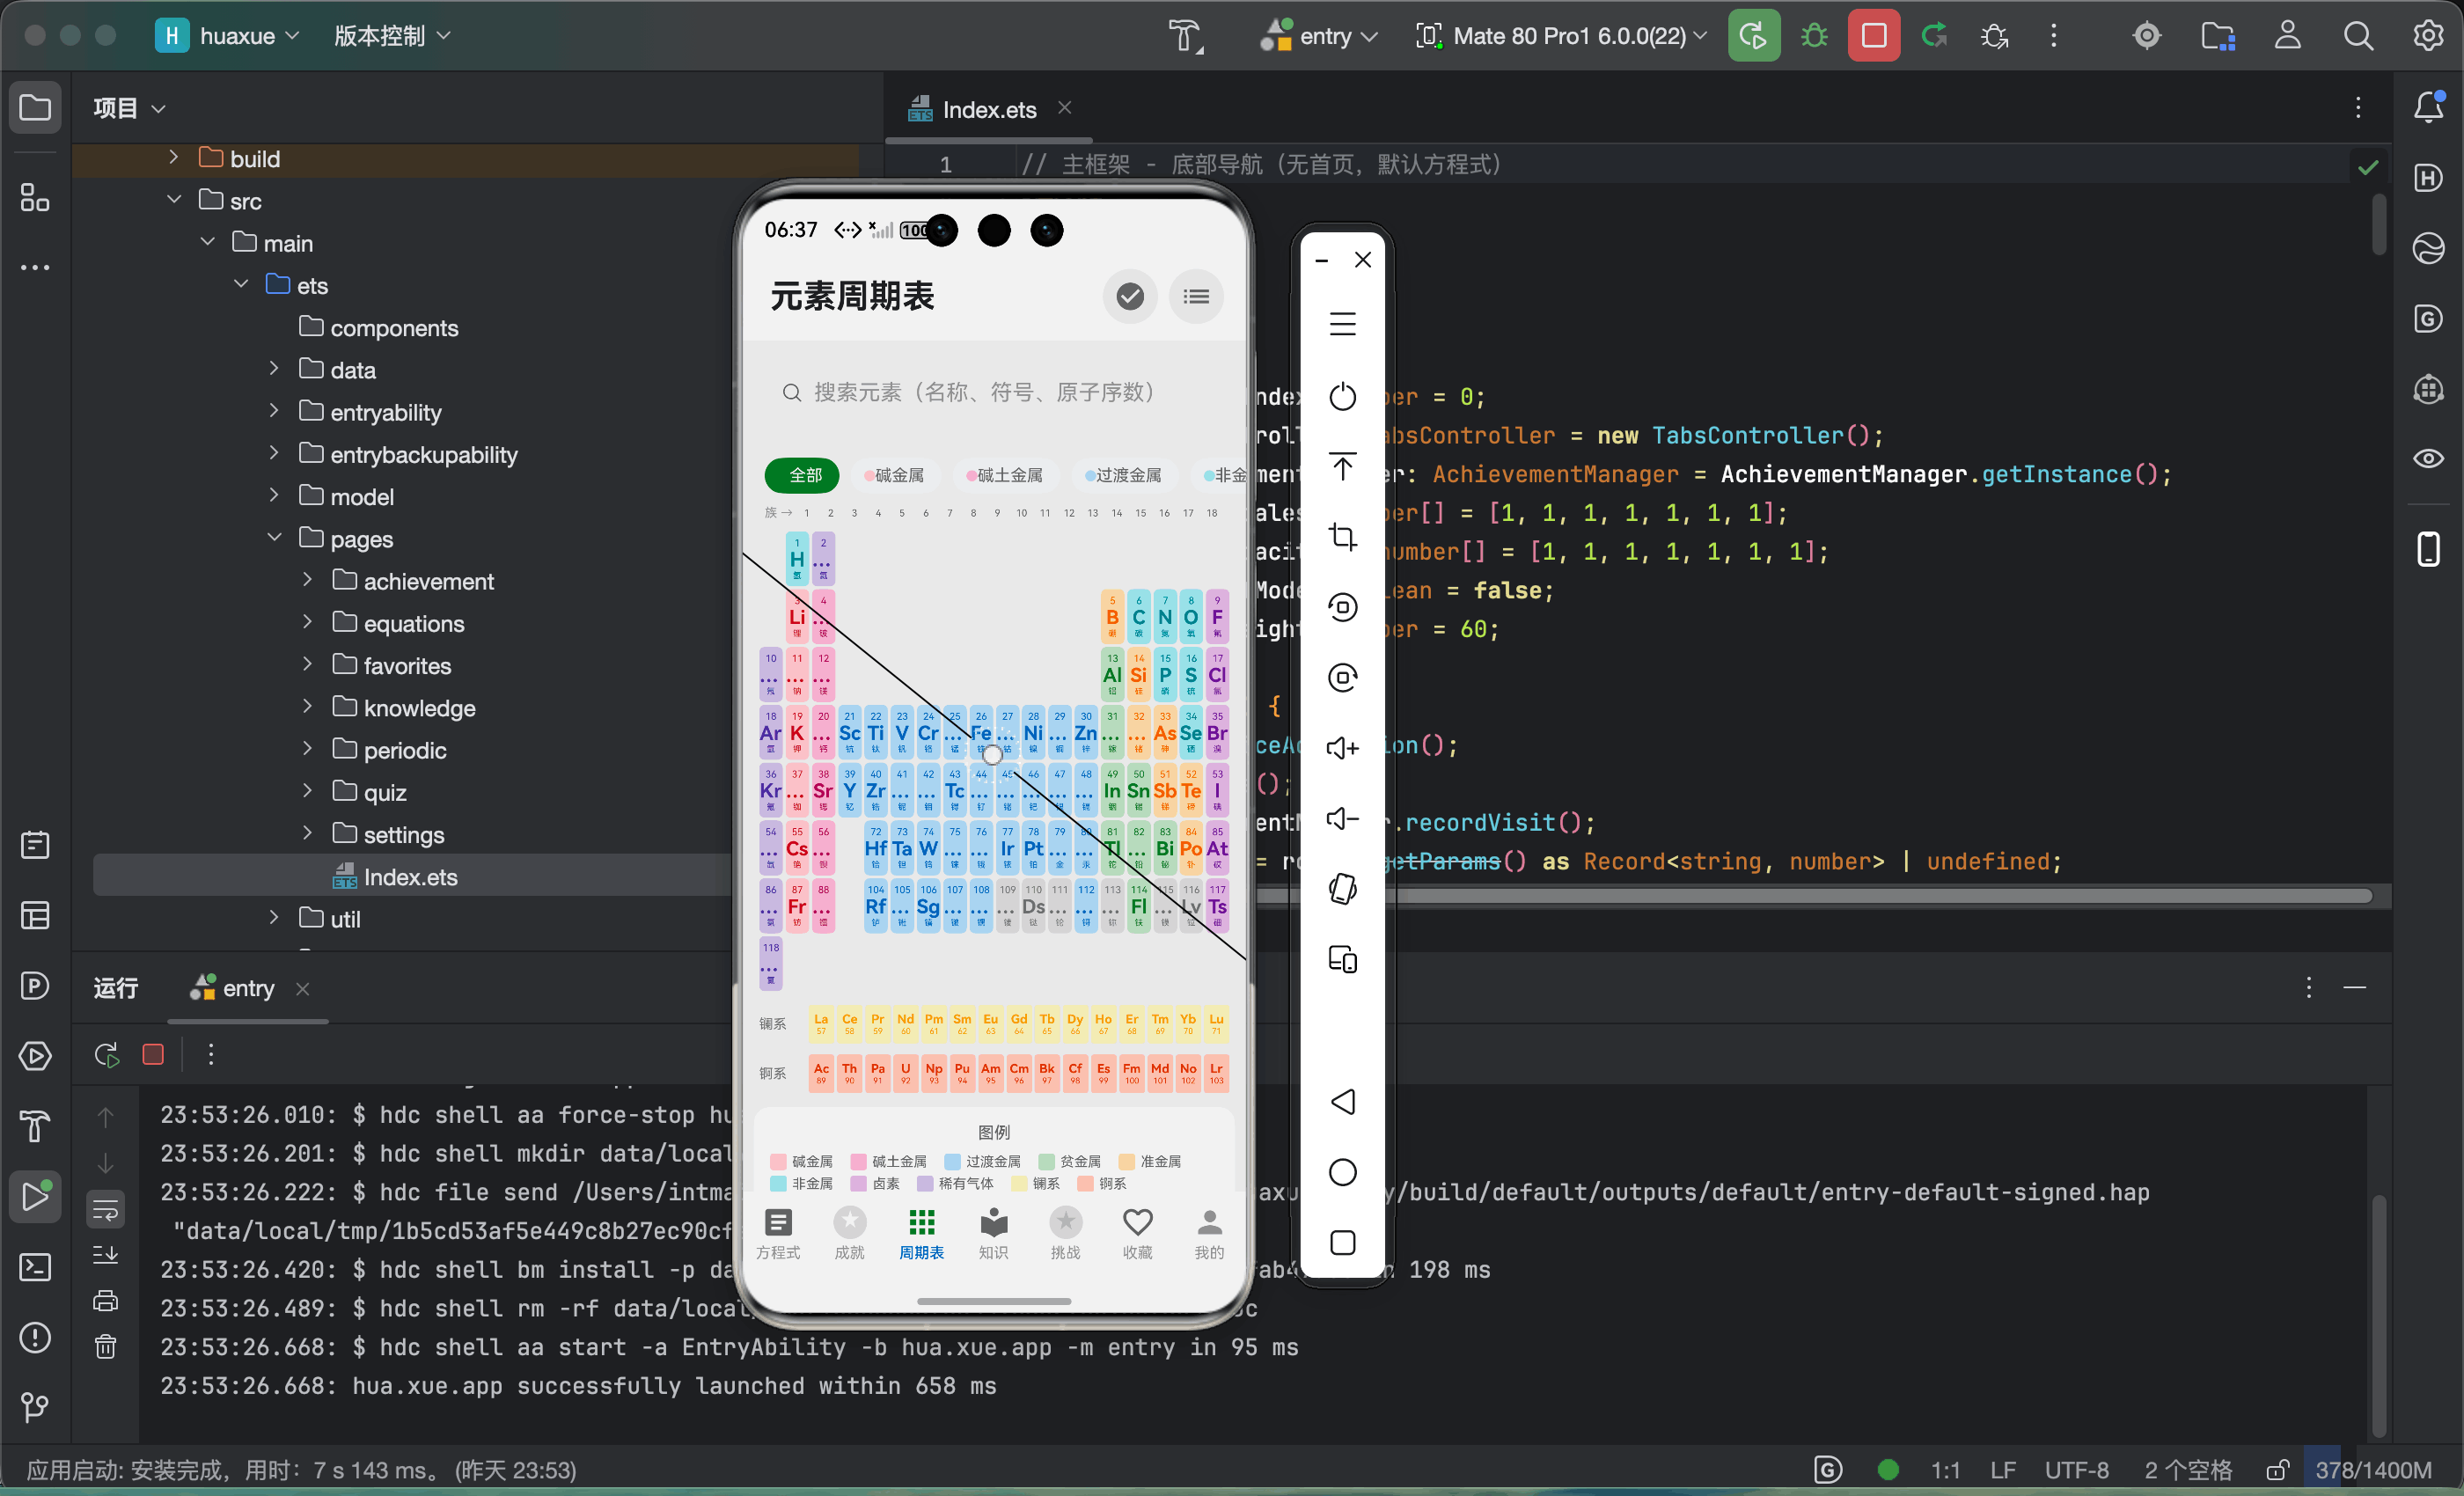Tap the emulator recent apps square button
Viewport: 2464px width, 1496px height.
pos(1342,1242)
